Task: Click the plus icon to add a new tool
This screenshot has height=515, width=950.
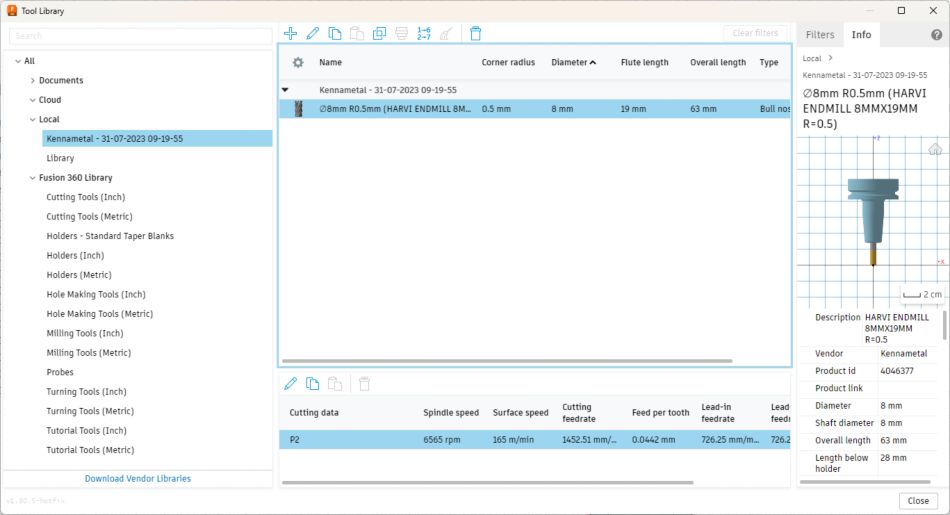Action: pyautogui.click(x=290, y=33)
